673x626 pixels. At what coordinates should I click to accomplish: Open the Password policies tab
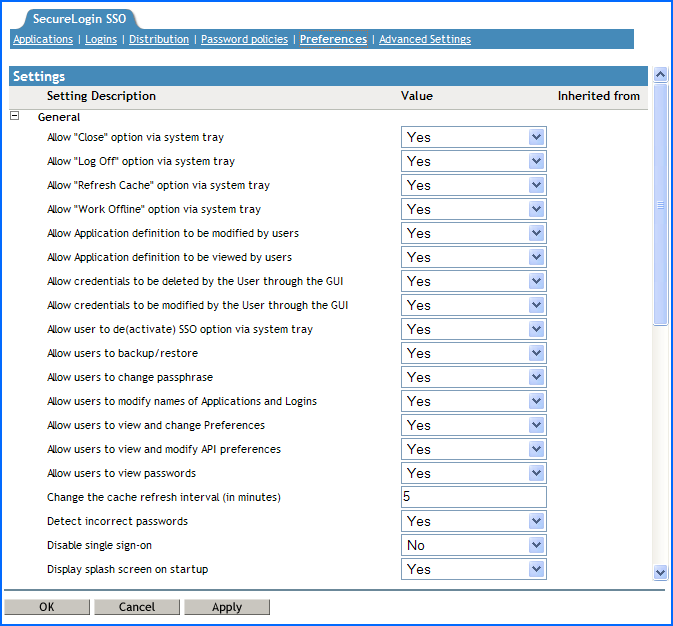[244, 39]
